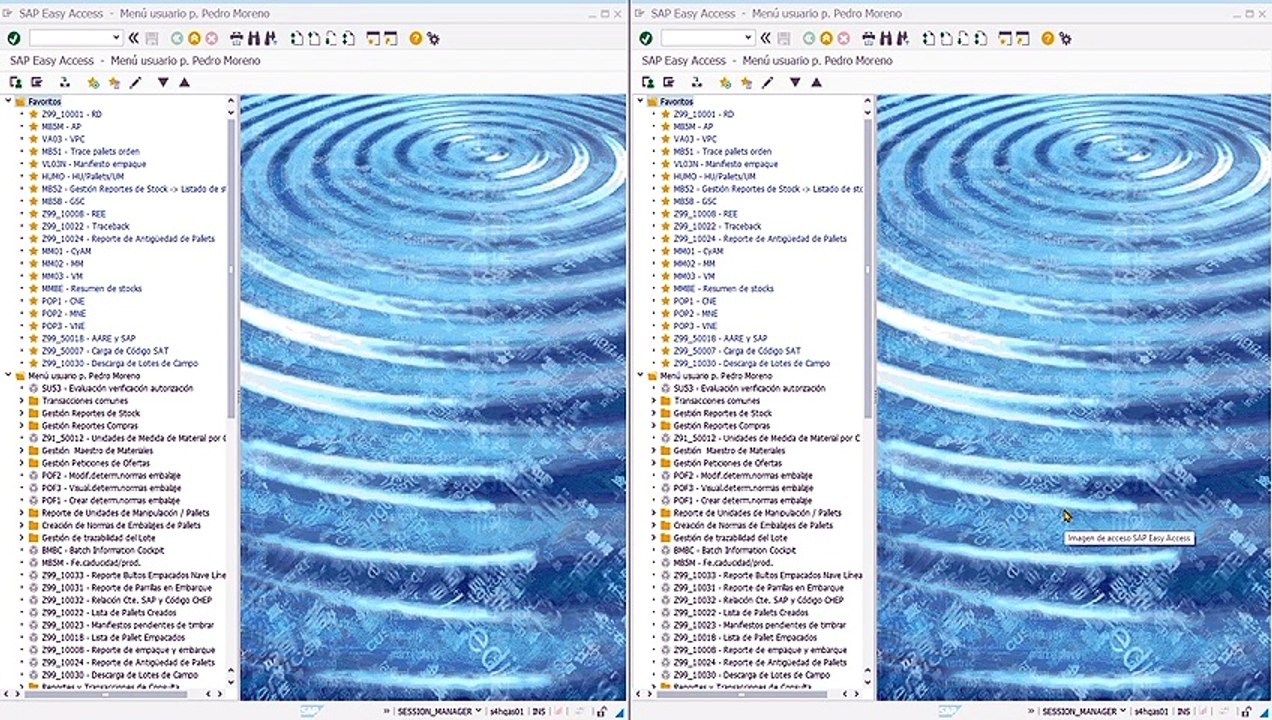
Task: Click the Help question mark in right window
Action: 1047,38
